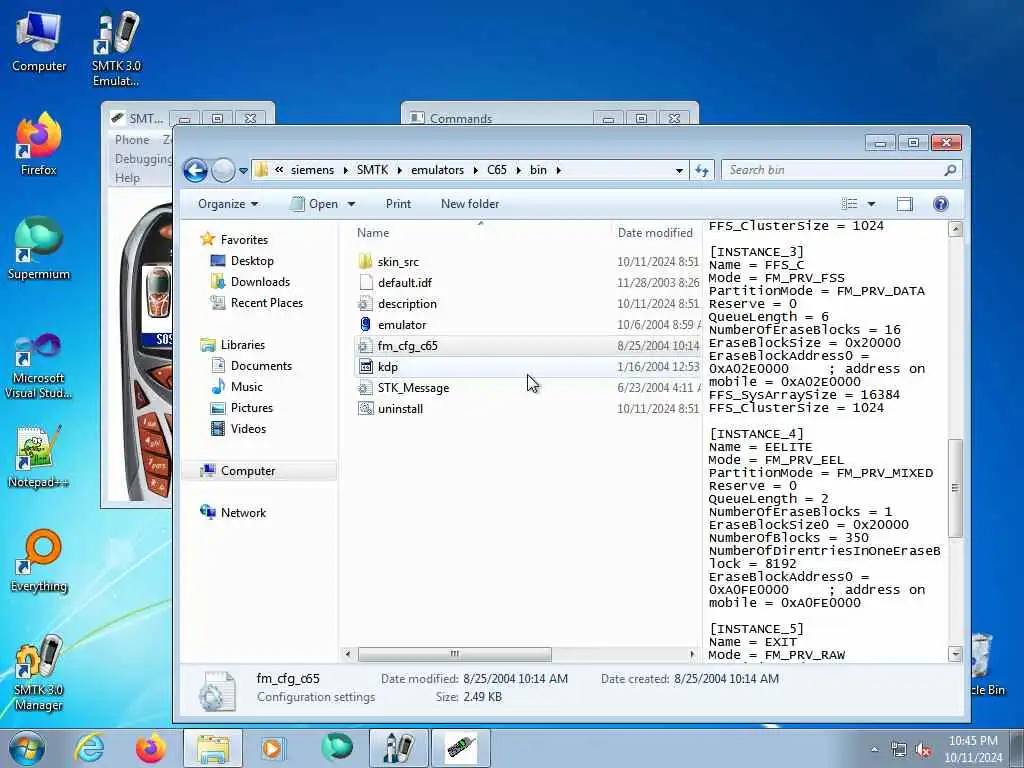Open Windows Media Player taskbar icon
The width and height of the screenshot is (1024, 768).
tap(272, 748)
